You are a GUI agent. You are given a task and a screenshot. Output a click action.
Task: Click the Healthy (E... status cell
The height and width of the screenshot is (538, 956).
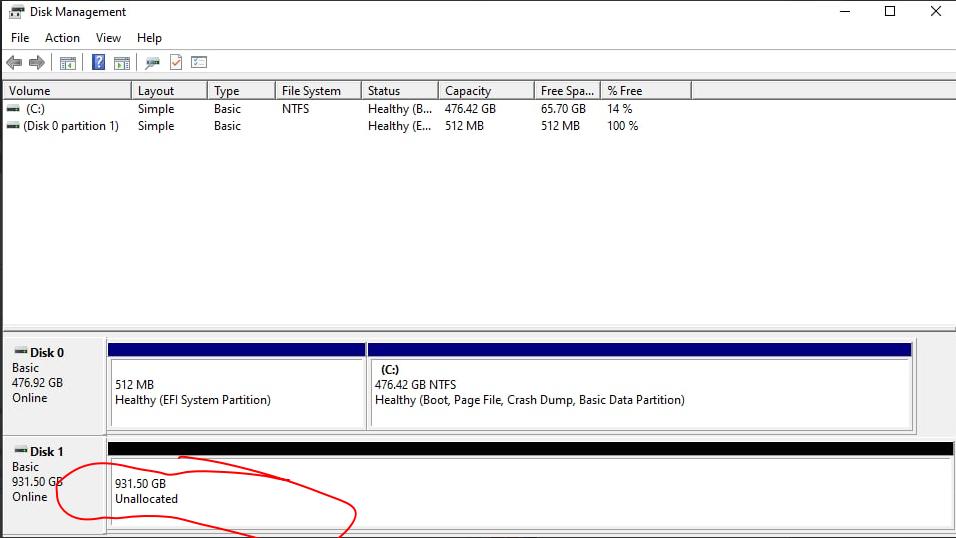(x=400, y=126)
